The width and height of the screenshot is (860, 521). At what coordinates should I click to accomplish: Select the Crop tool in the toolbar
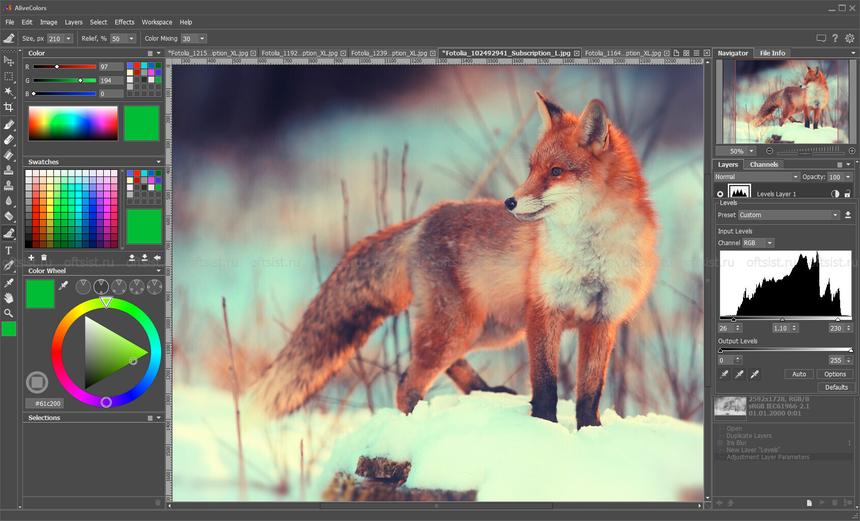tap(9, 107)
